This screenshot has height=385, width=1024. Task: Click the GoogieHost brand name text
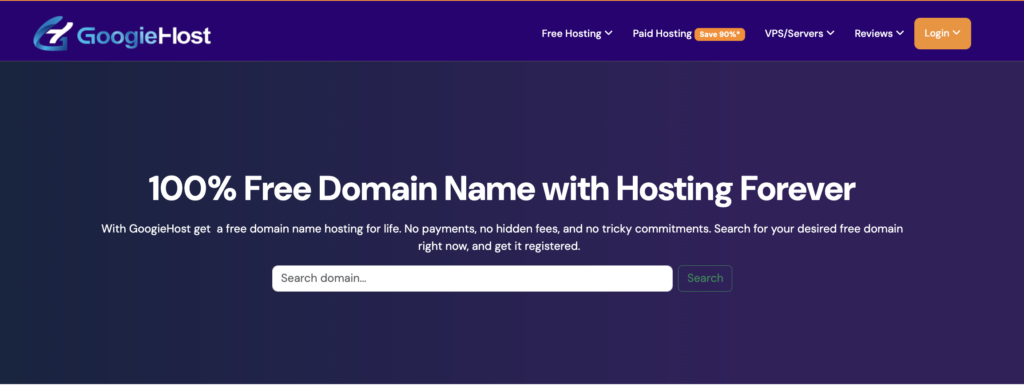(x=144, y=35)
